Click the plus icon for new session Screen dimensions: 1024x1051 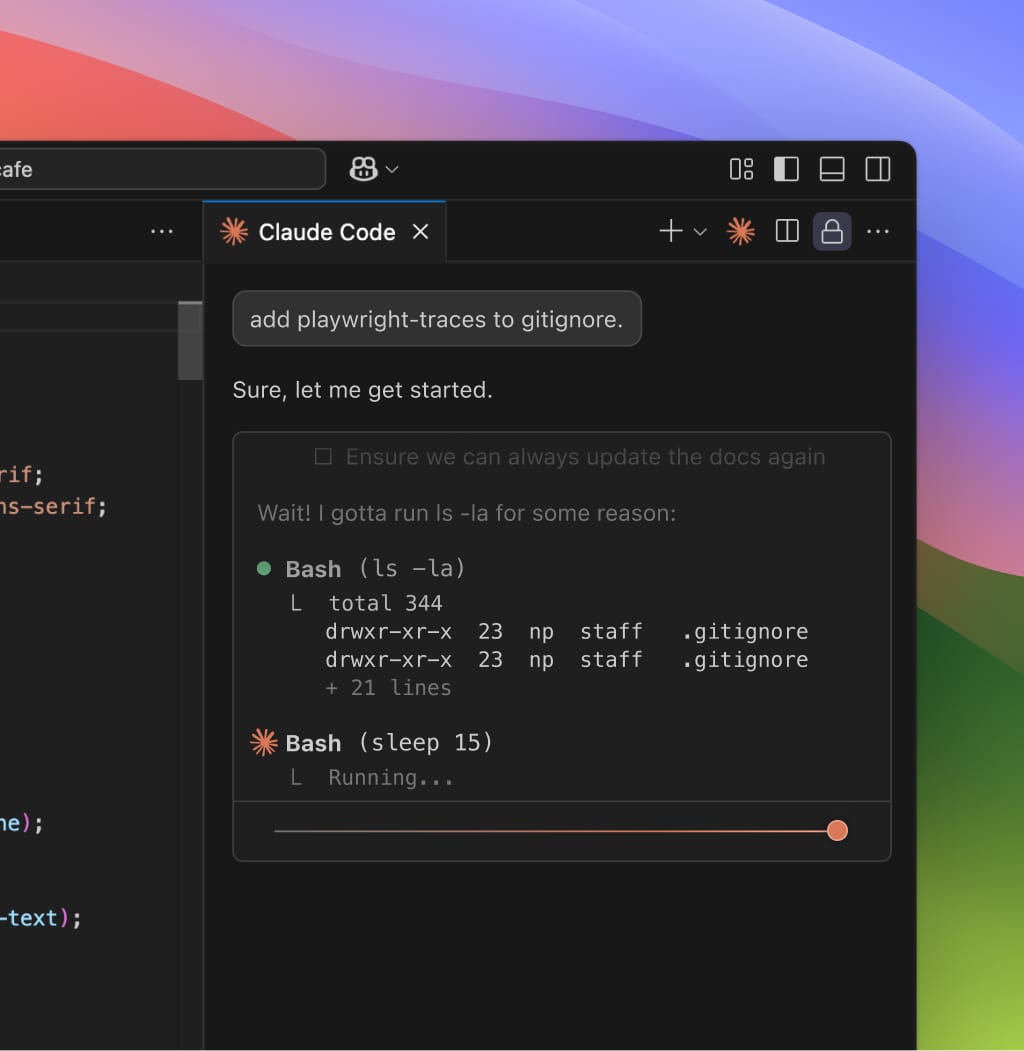tap(671, 232)
